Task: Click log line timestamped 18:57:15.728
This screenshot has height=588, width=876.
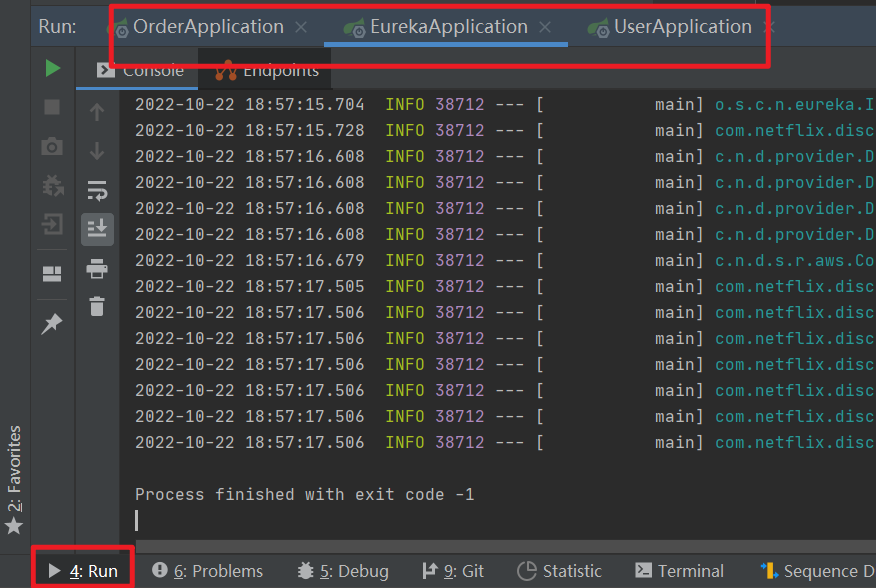Action: pyautogui.click(x=504, y=130)
